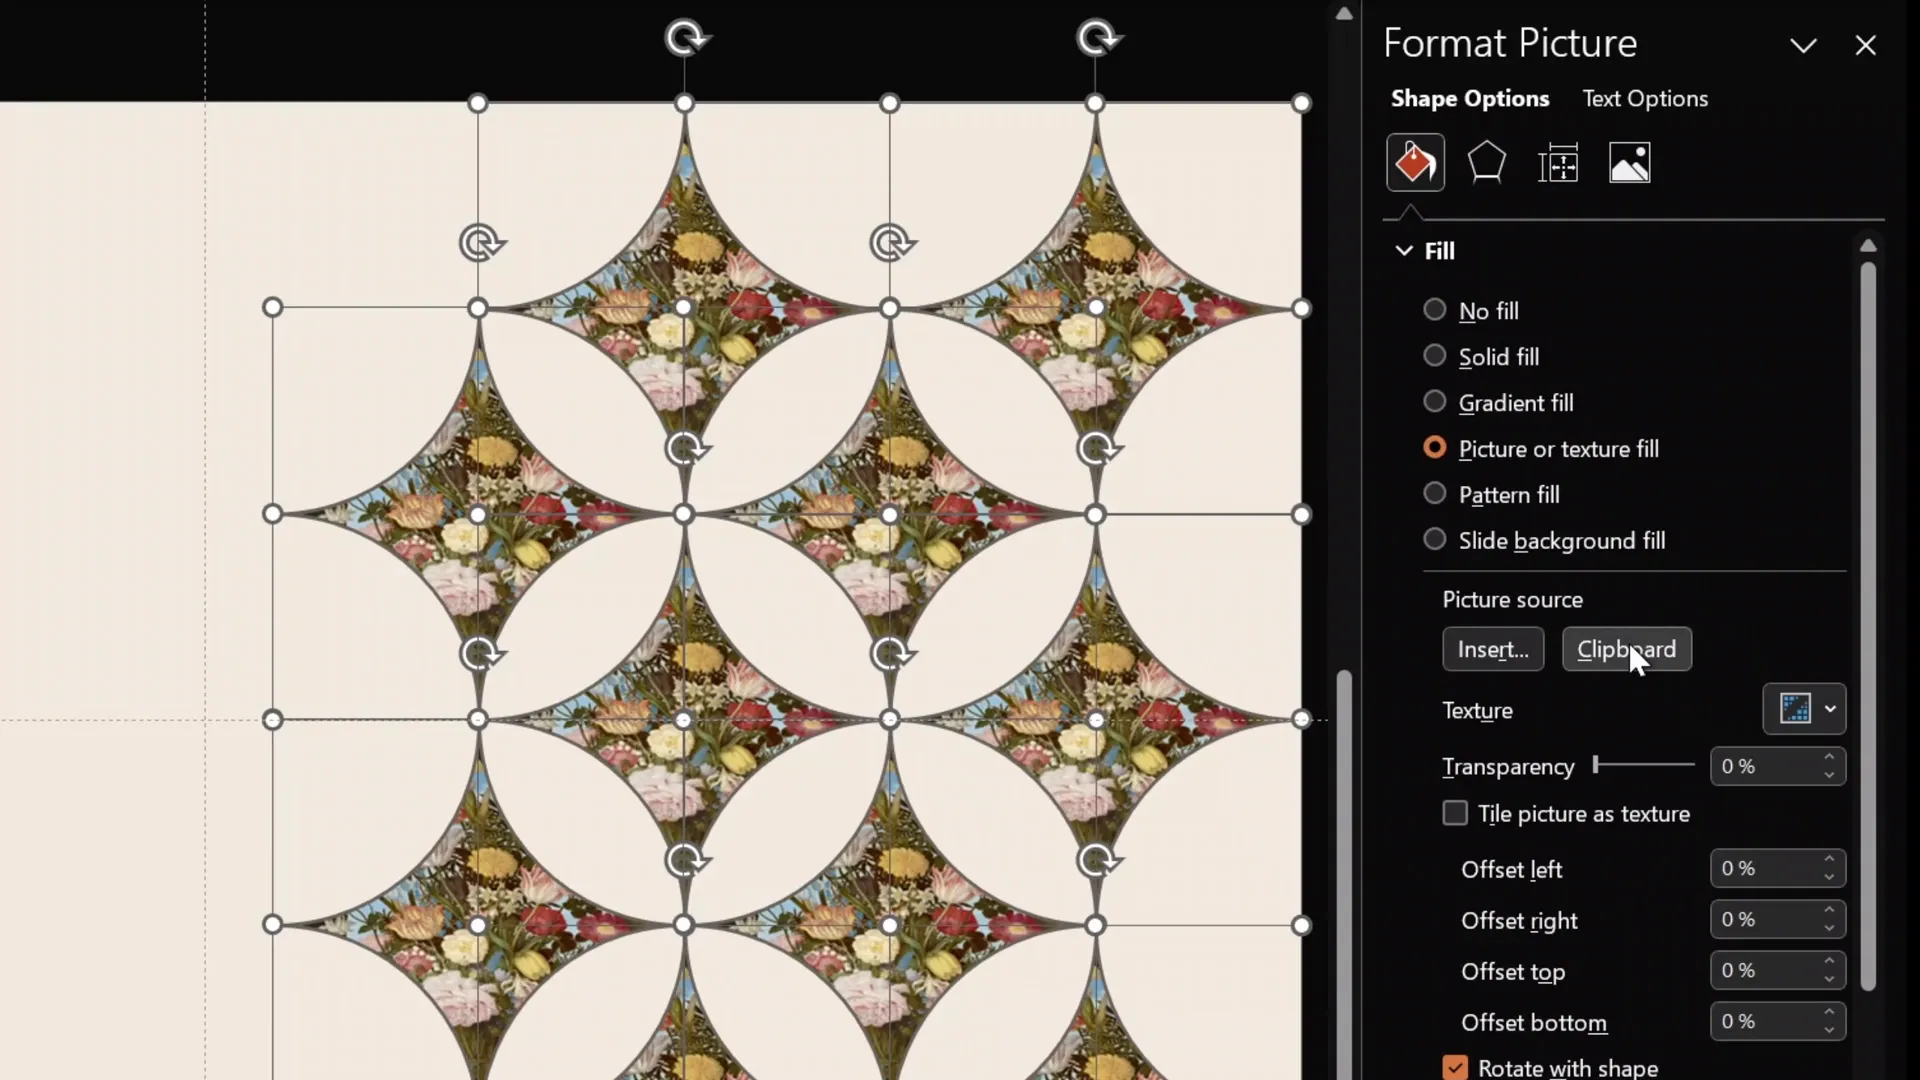
Task: Switch to Shape Options tab
Action: pyautogui.click(x=1470, y=98)
